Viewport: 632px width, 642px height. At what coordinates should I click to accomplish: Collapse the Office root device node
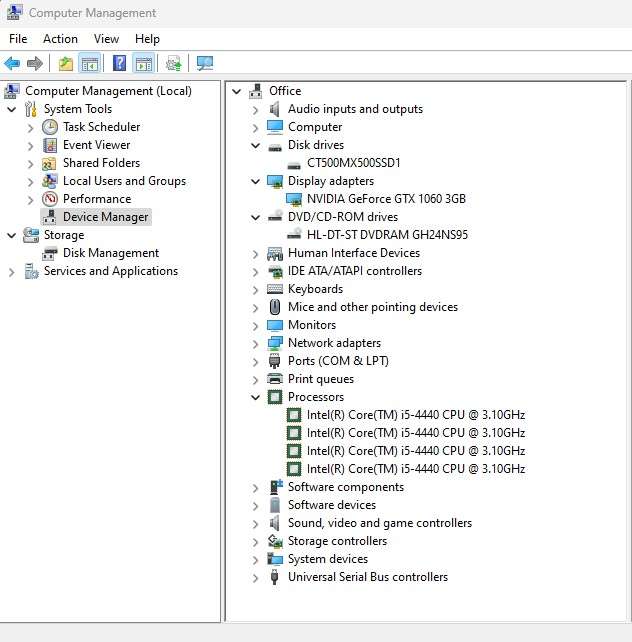[237, 91]
